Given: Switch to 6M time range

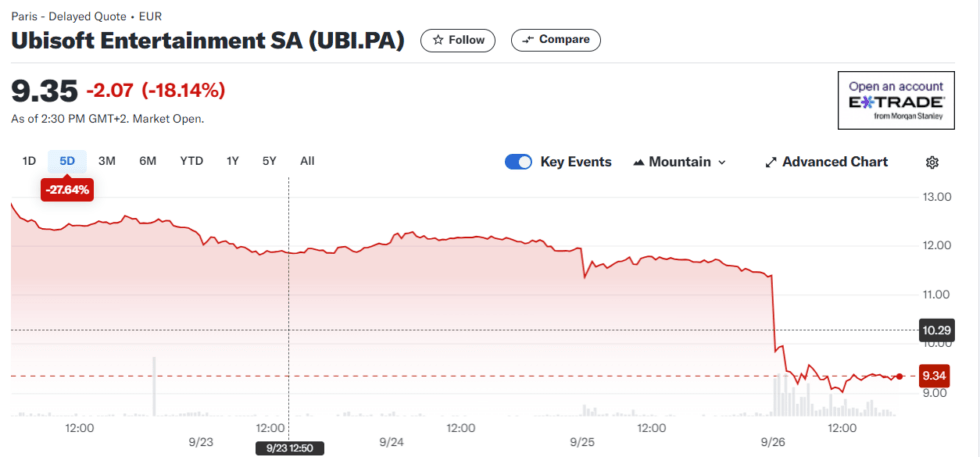Looking at the screenshot, I should [148, 161].
